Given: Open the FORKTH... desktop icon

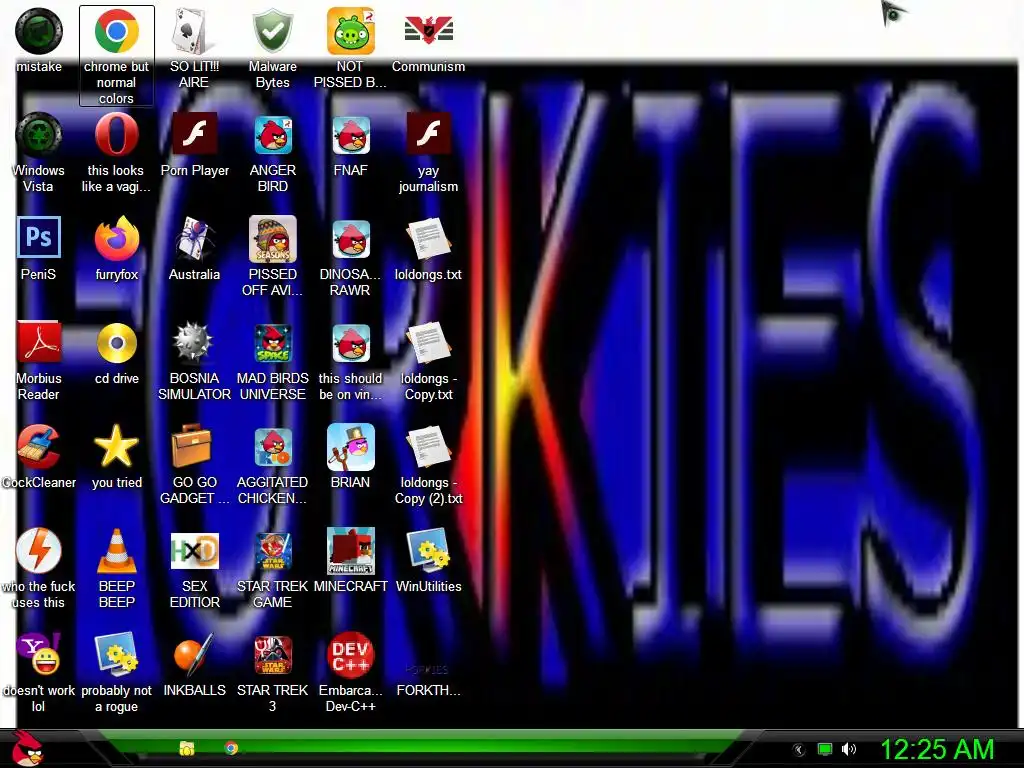Looking at the screenshot, I should click(427, 669).
